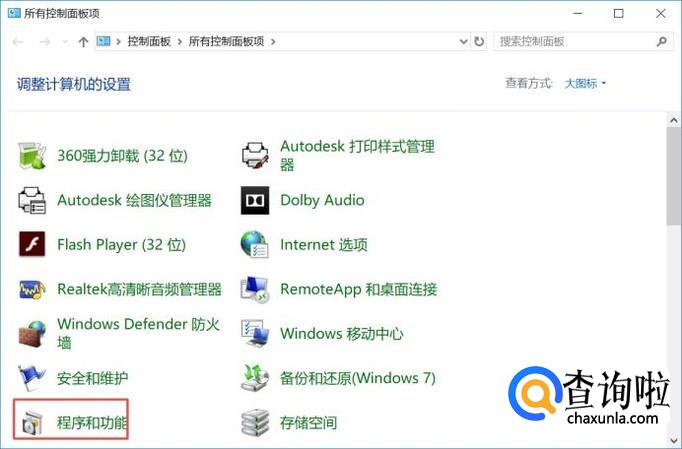Open Autodesk 打印样式管理器 link
This screenshot has height=449, width=682.
(357, 155)
